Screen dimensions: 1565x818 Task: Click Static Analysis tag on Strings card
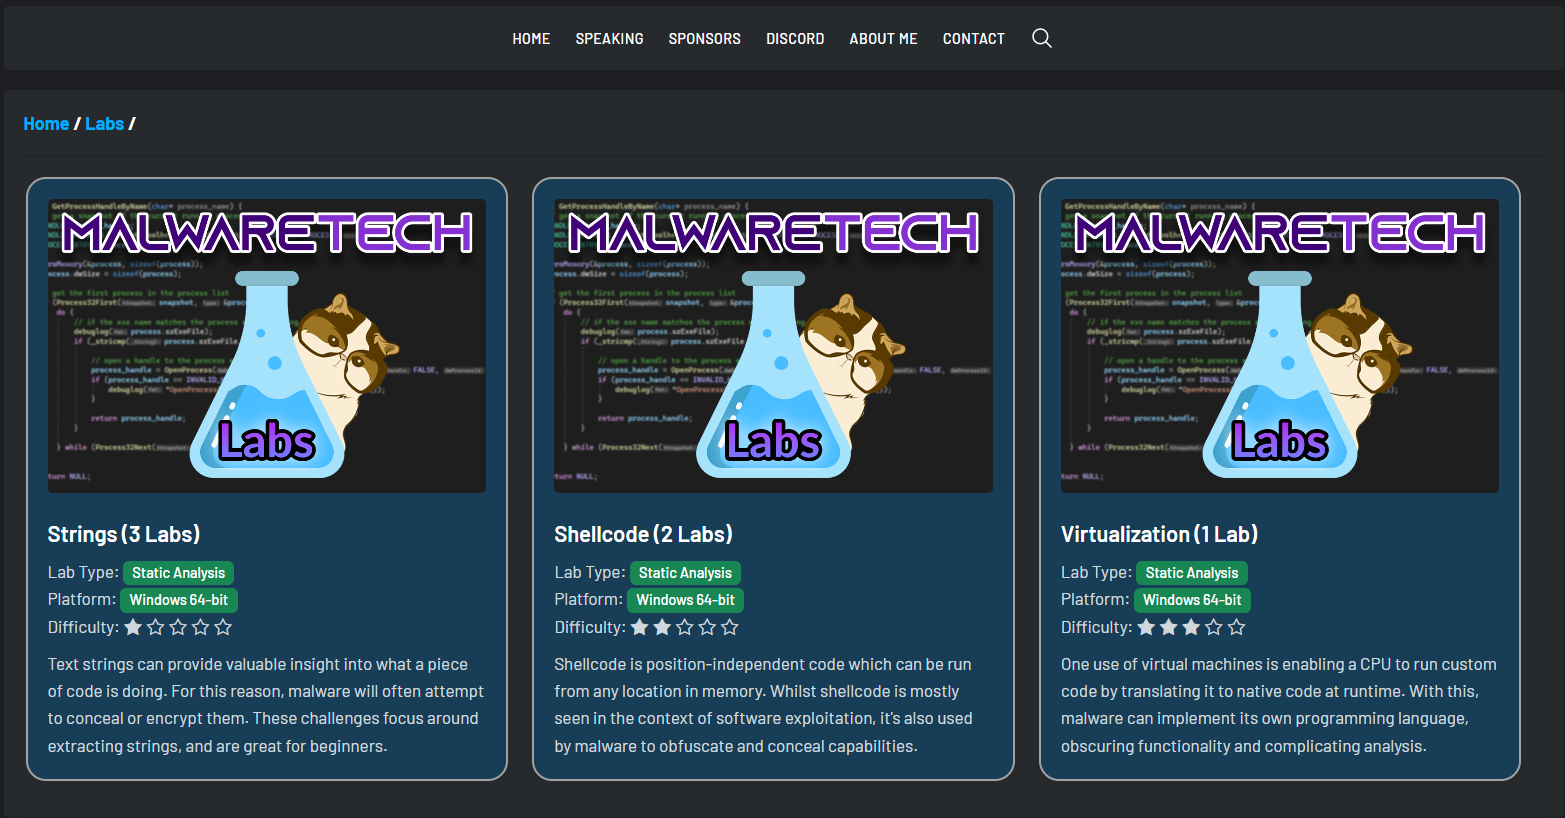[178, 573]
